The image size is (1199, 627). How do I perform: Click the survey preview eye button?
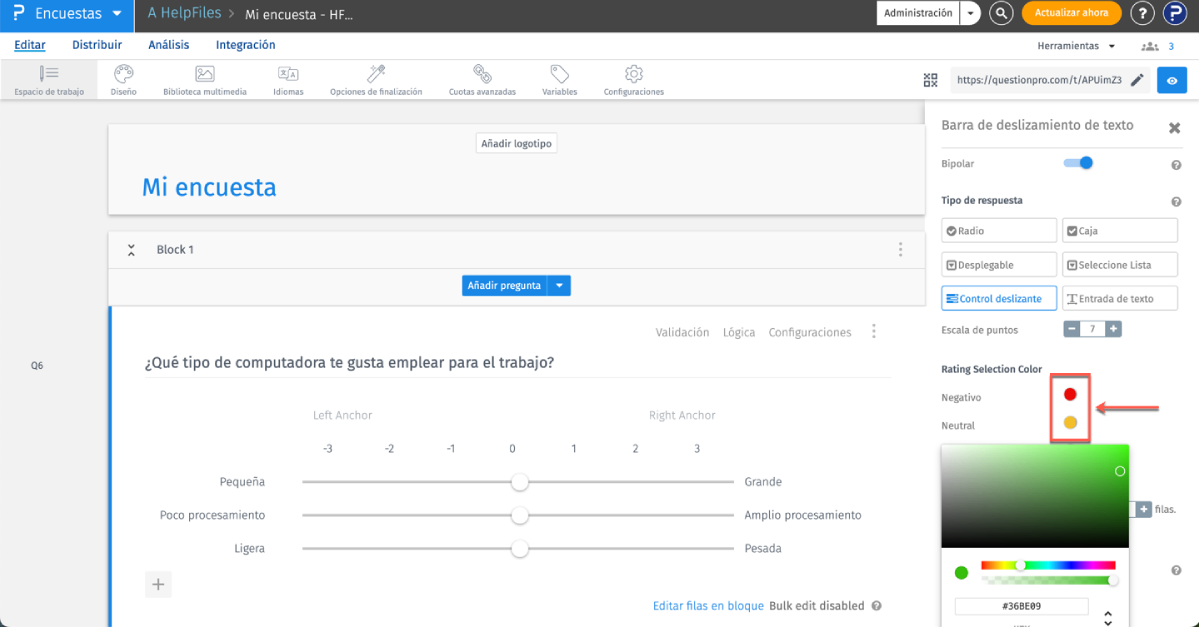point(1171,81)
